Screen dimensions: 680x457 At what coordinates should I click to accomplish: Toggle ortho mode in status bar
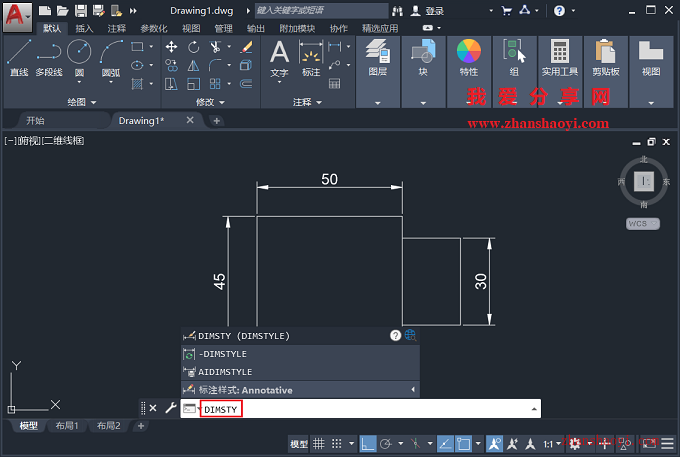pyautogui.click(x=368, y=444)
